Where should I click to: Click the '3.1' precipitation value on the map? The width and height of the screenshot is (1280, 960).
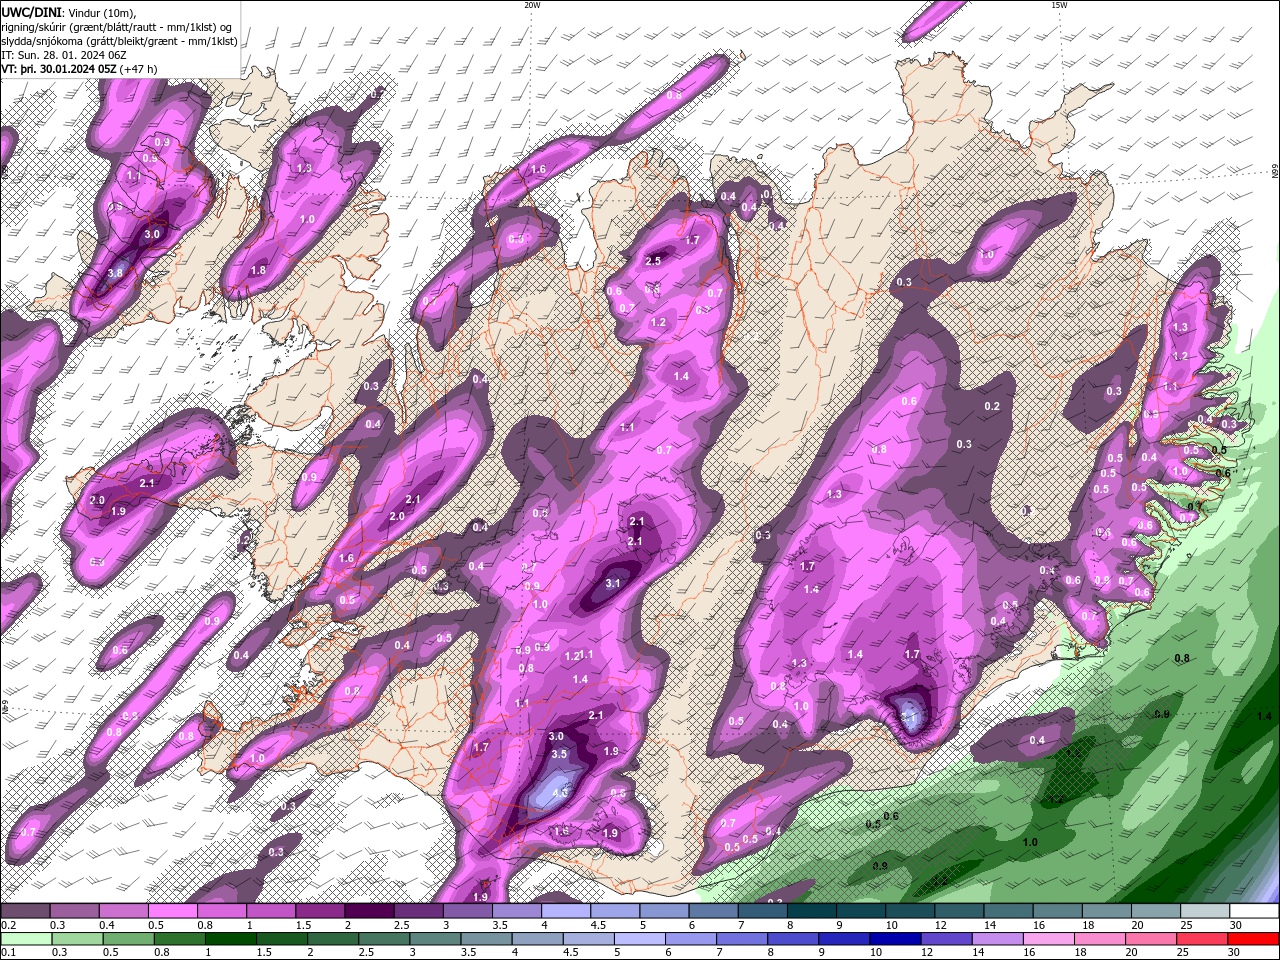(x=613, y=583)
